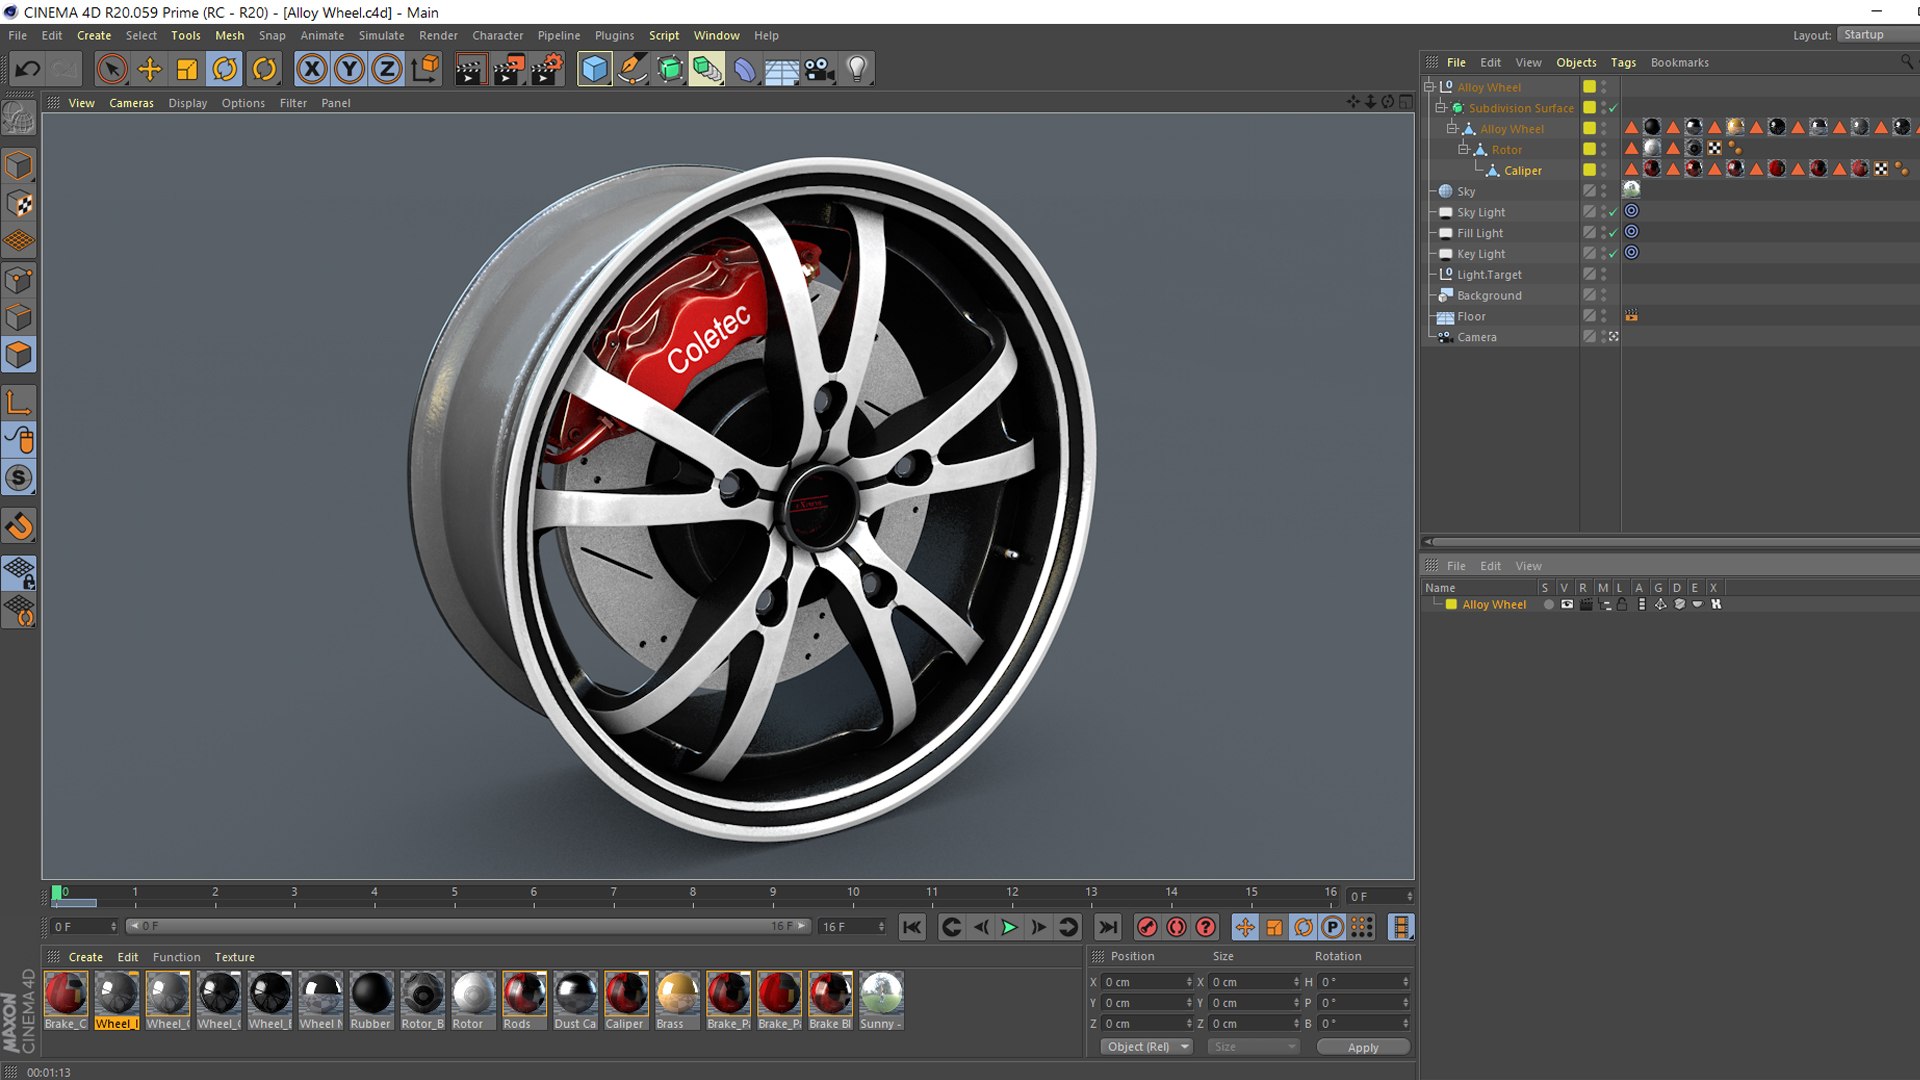Image resolution: width=1920 pixels, height=1080 pixels.
Task: Add a Cube primitive object
Action: pyautogui.click(x=594, y=69)
